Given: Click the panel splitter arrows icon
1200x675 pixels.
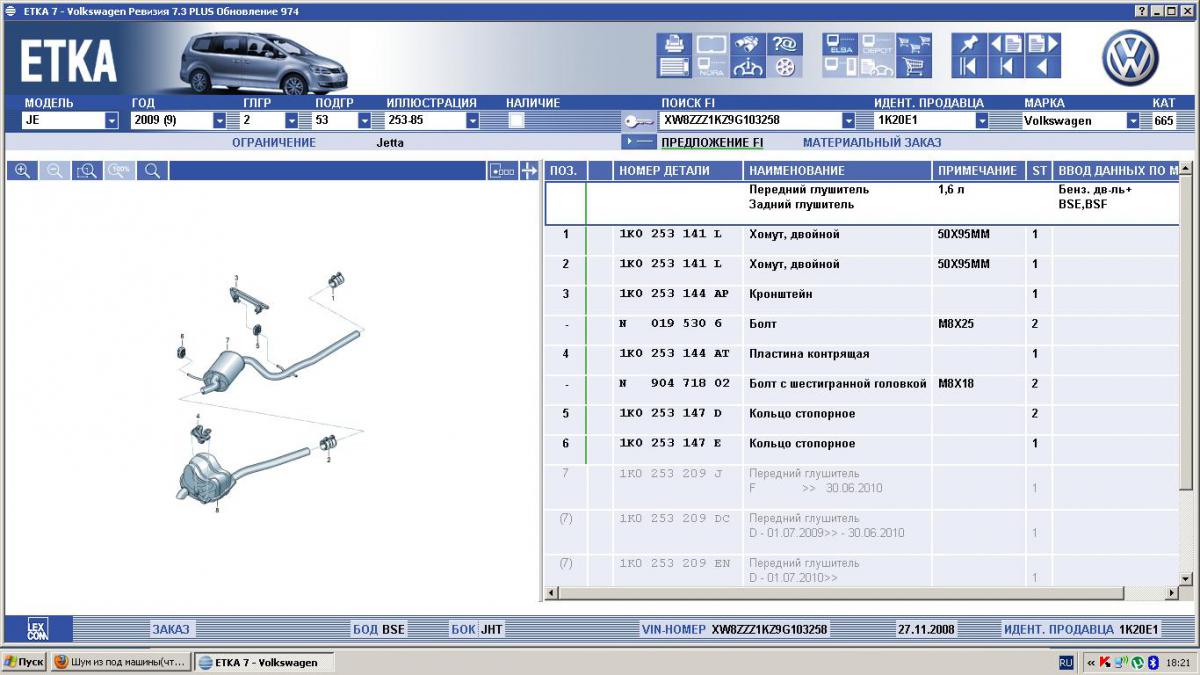Looking at the screenshot, I should 530,171.
